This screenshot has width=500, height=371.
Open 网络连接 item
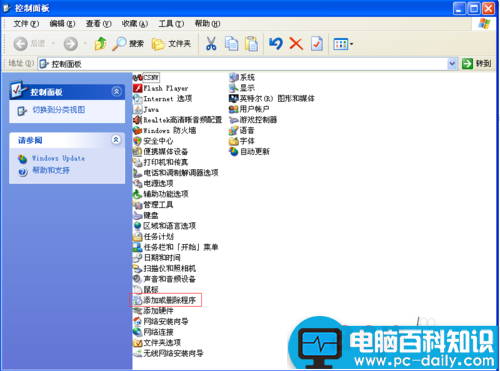(x=153, y=332)
